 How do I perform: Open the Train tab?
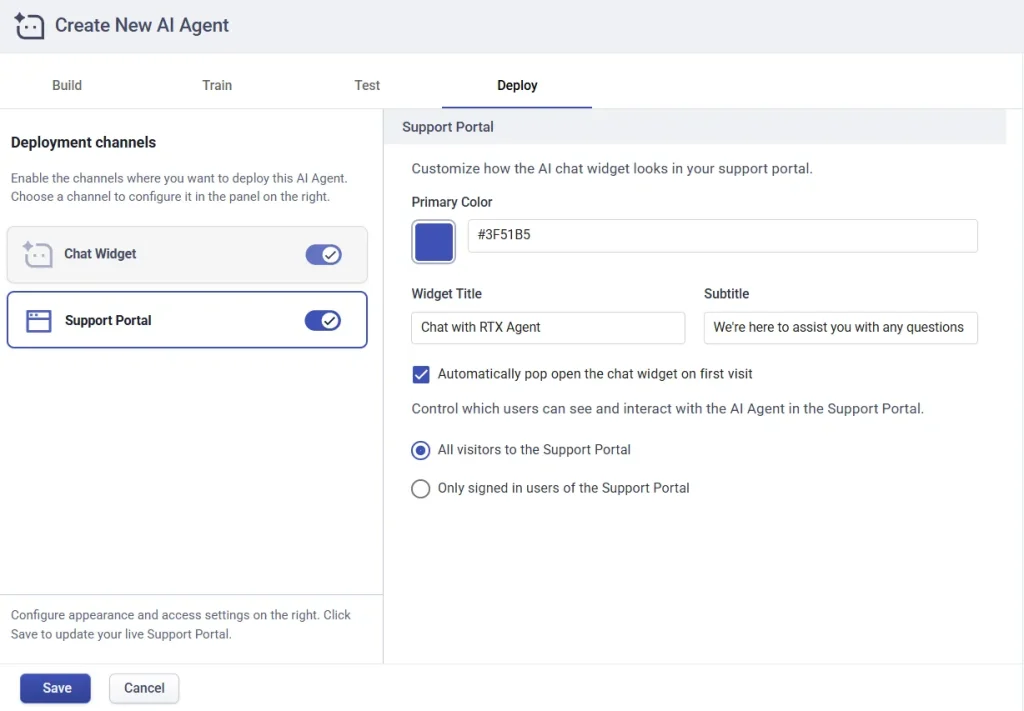[216, 86]
